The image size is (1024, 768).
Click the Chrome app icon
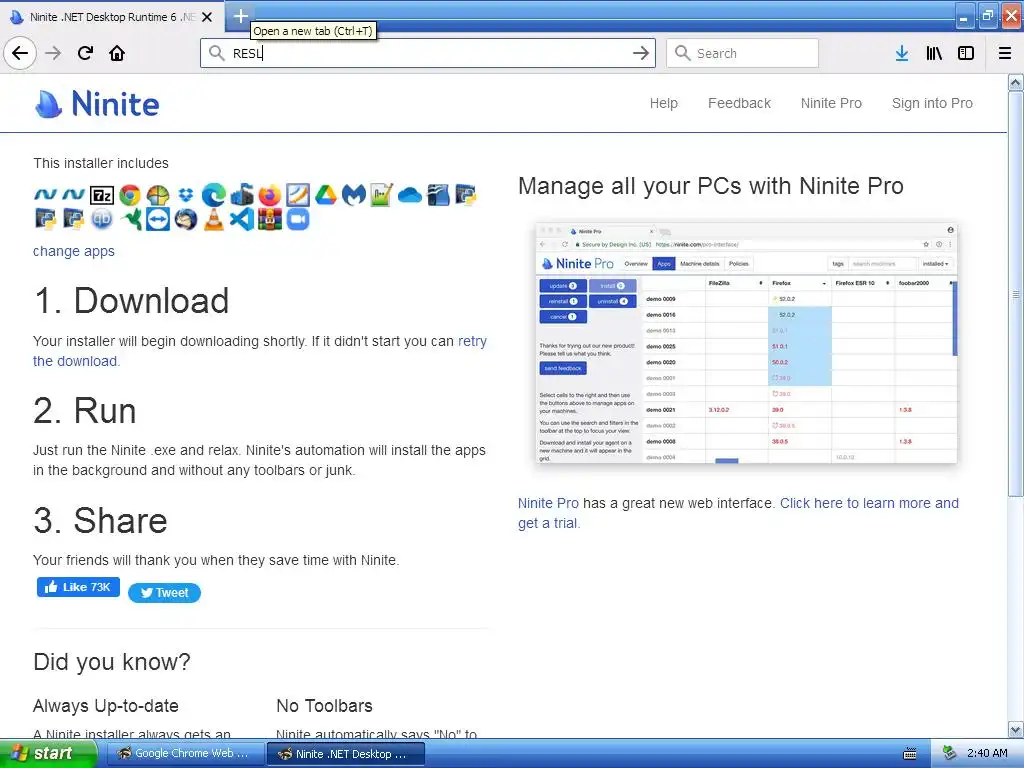pos(130,195)
